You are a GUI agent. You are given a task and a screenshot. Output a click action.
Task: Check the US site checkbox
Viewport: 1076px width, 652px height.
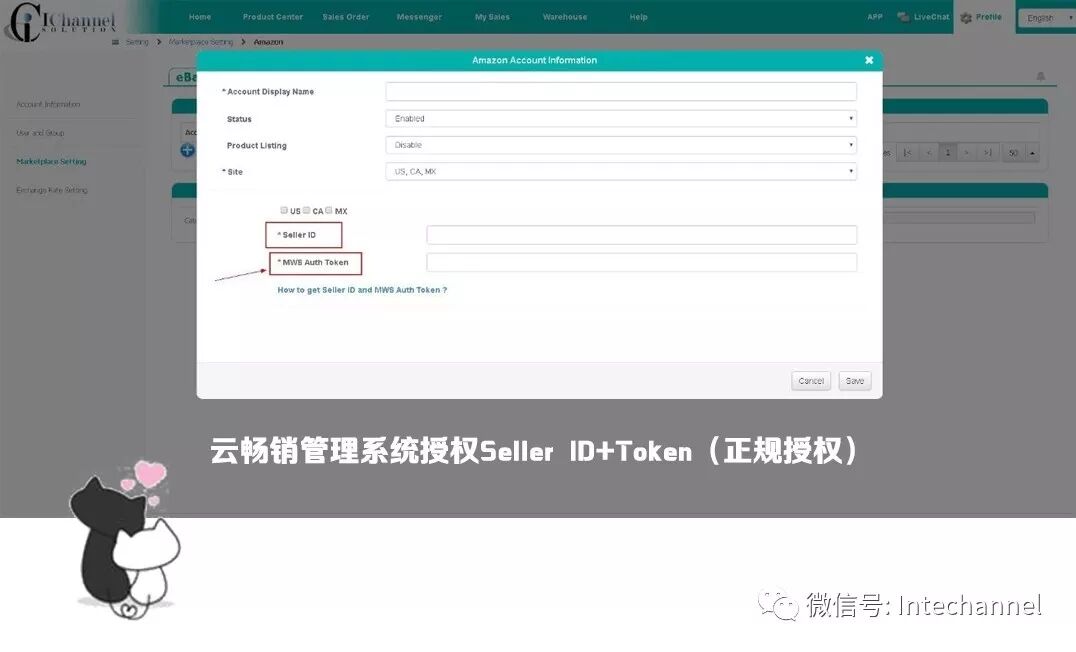pos(284,210)
